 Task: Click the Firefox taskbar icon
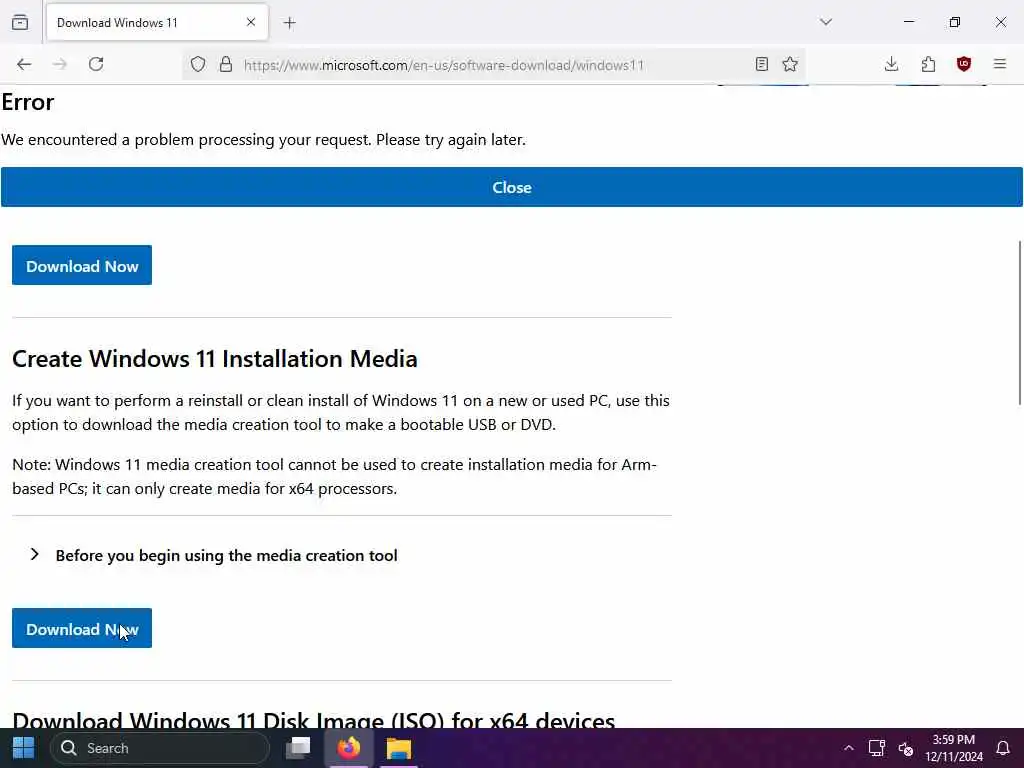[349, 748]
